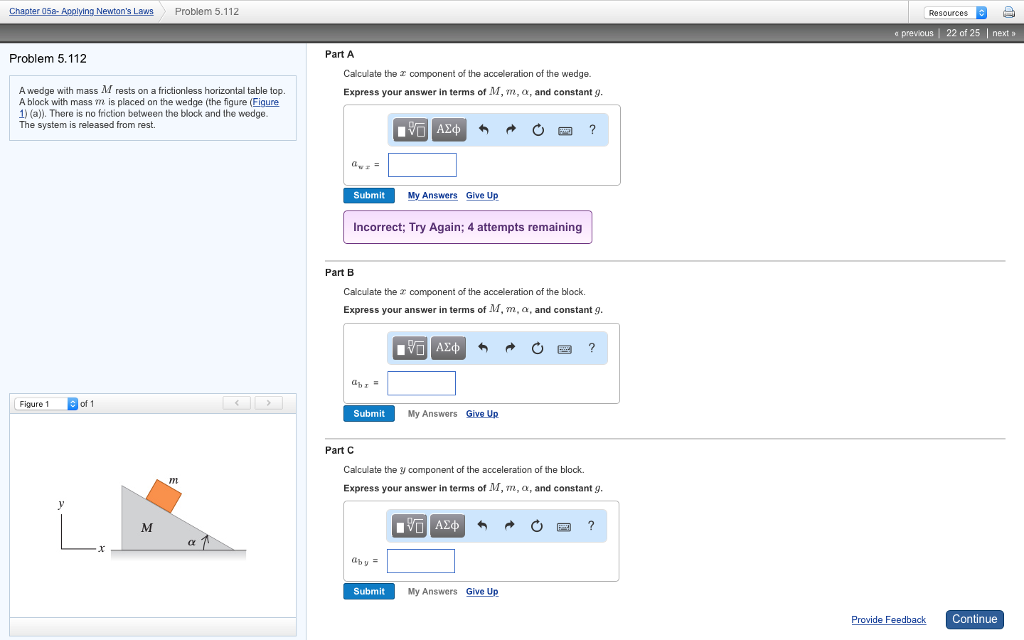The width and height of the screenshot is (1024, 640).
Task: Open templates tool in Part B toolbar
Action: (411, 348)
